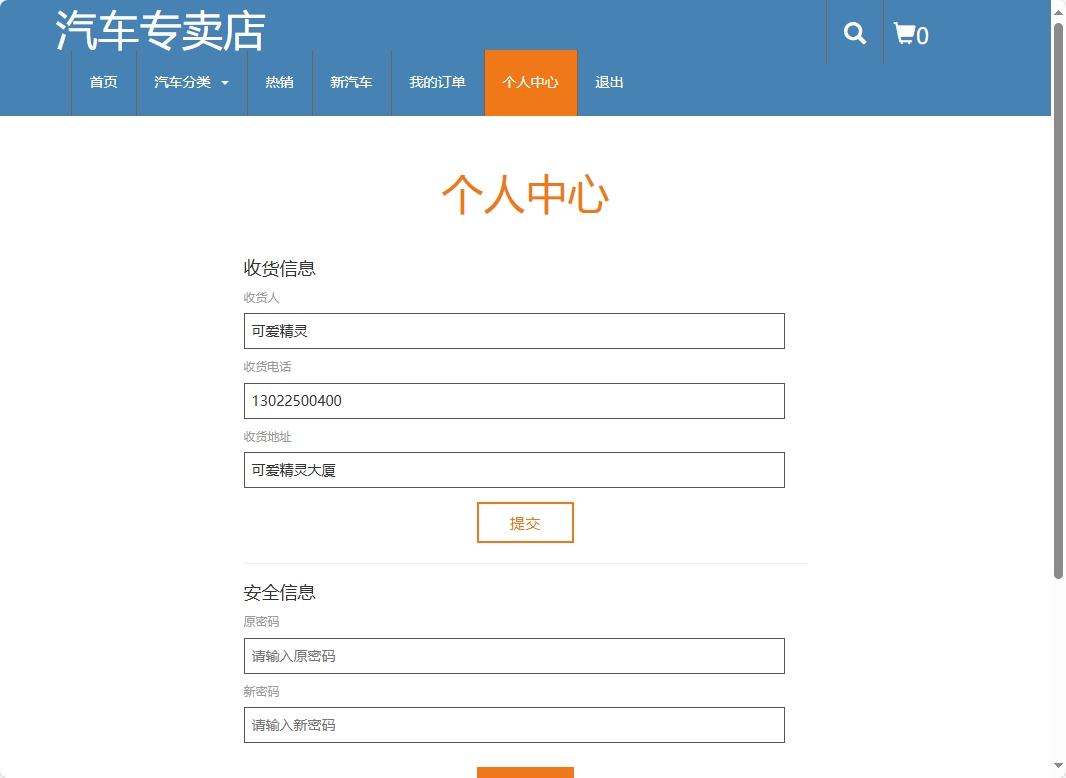Select the 收货电话 field showing 13022500400
The width and height of the screenshot is (1066, 778).
point(513,400)
